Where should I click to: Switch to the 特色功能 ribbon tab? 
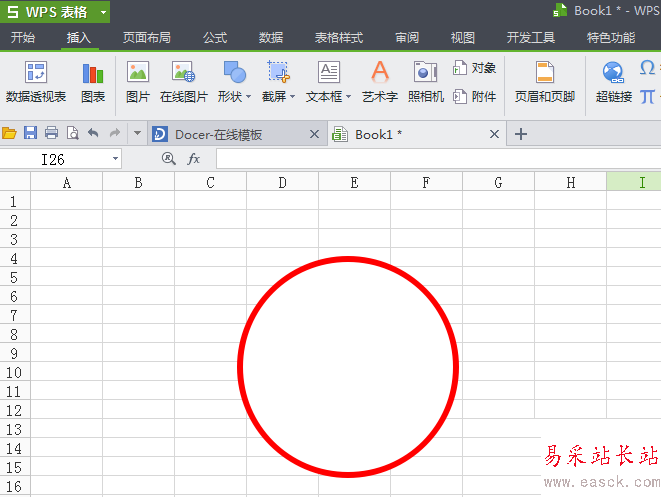(611, 38)
